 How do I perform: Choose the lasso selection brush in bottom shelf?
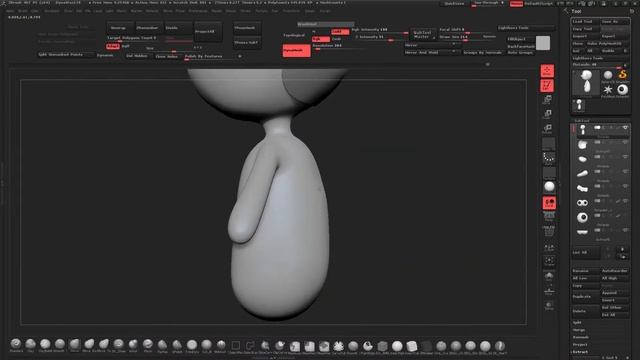pyautogui.click(x=250, y=346)
